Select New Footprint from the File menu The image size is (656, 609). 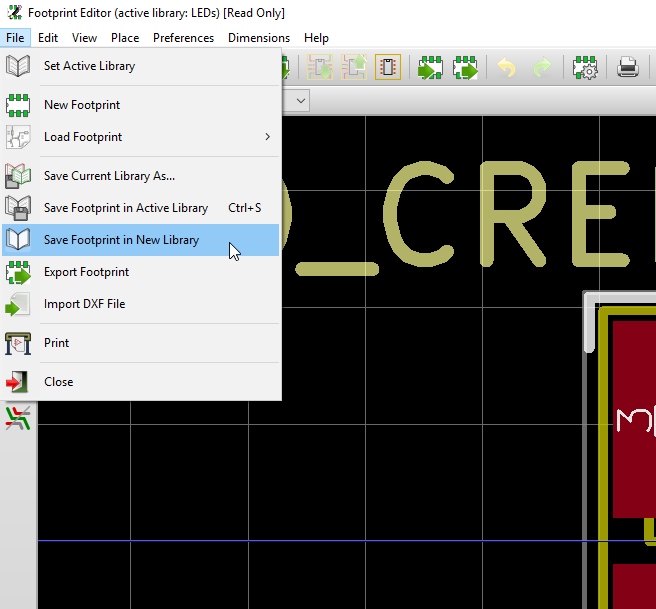click(141, 105)
